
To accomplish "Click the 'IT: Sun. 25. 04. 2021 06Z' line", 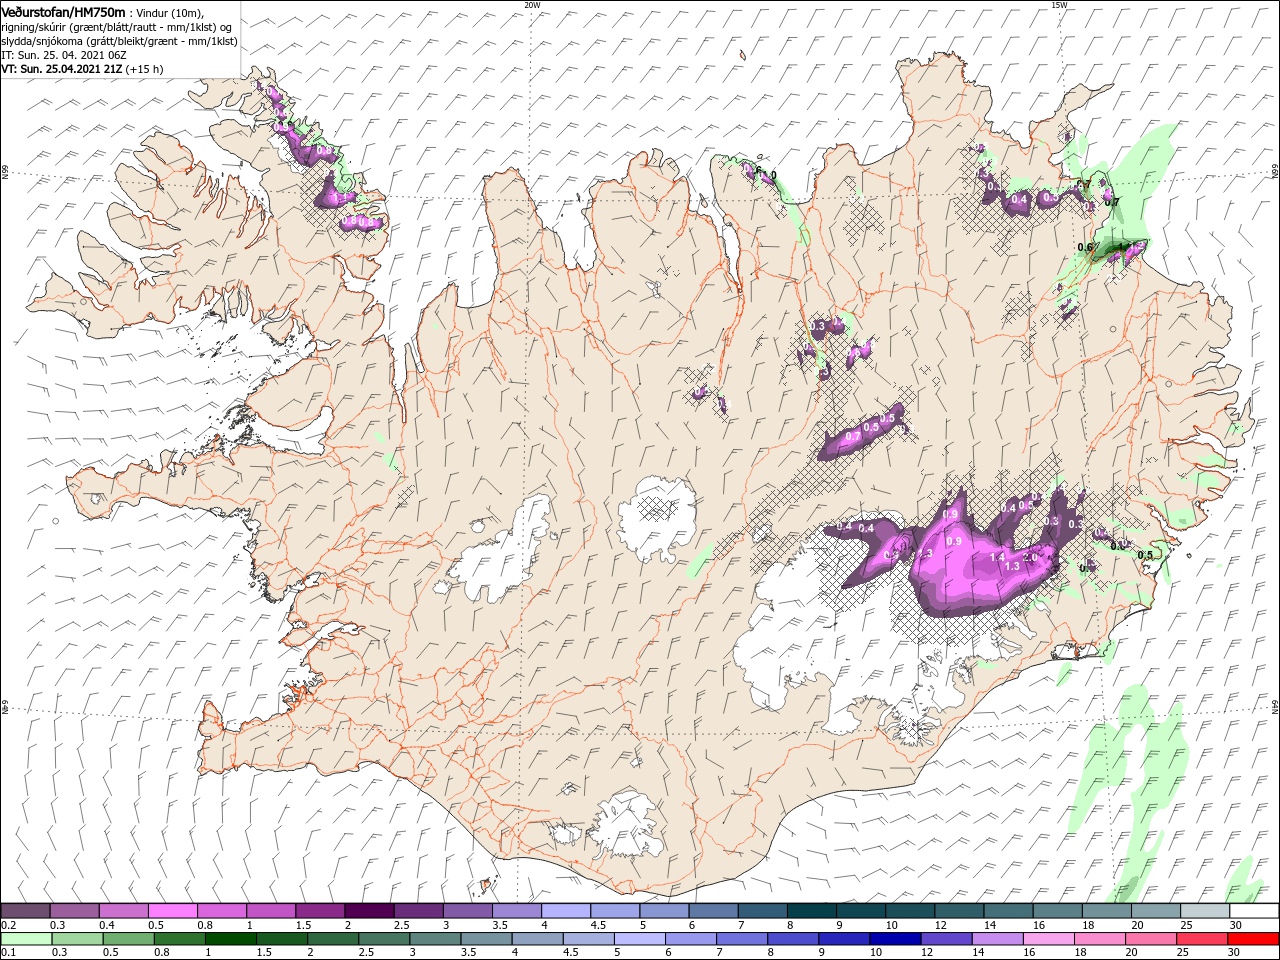I will pos(63,55).
